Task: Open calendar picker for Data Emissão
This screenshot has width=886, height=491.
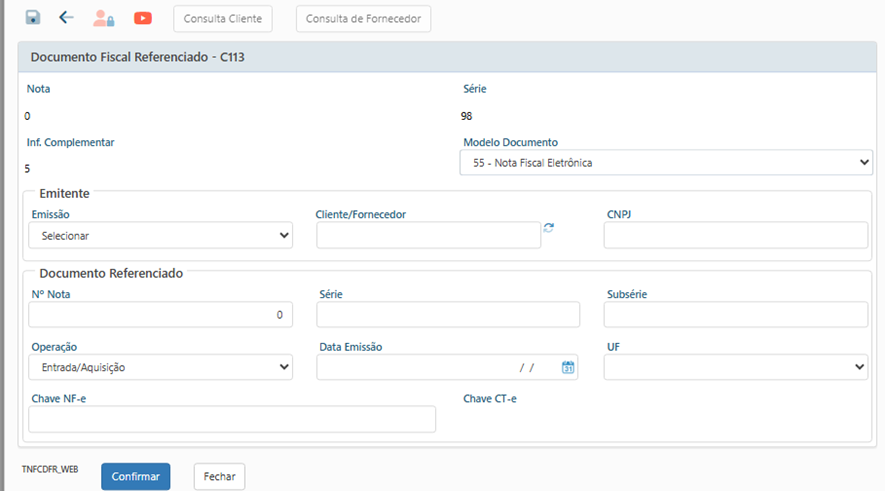Action: coord(568,368)
